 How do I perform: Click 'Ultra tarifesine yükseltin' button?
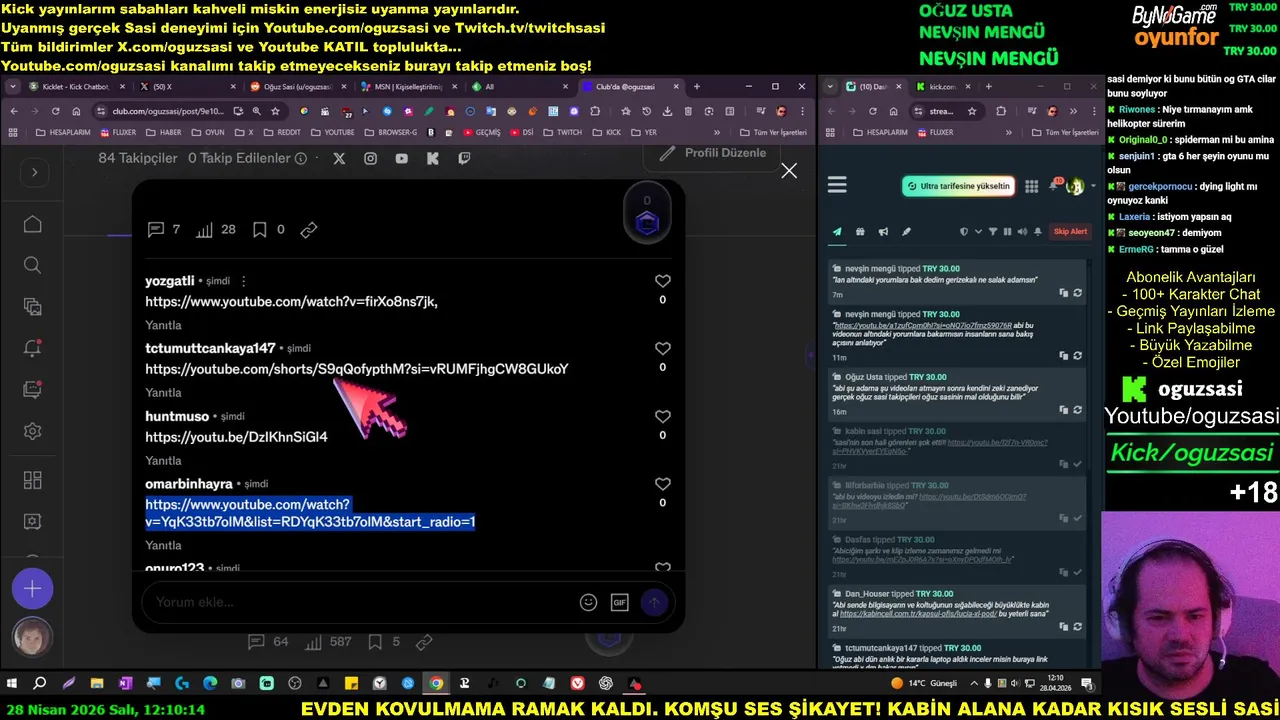pos(958,186)
